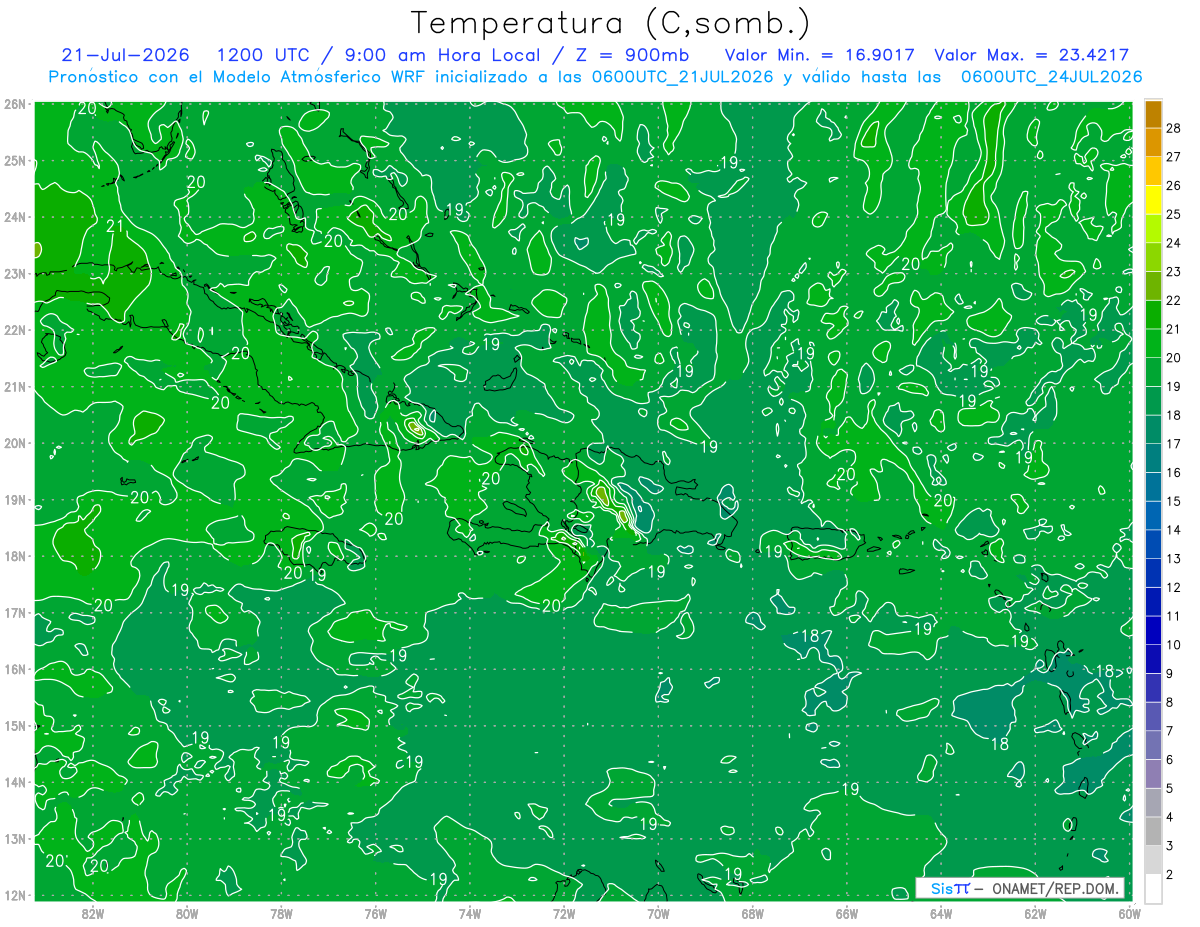1200x927 pixels.
Task: Click the white swatch below legend value 2
Action: pyautogui.click(x=1153, y=889)
